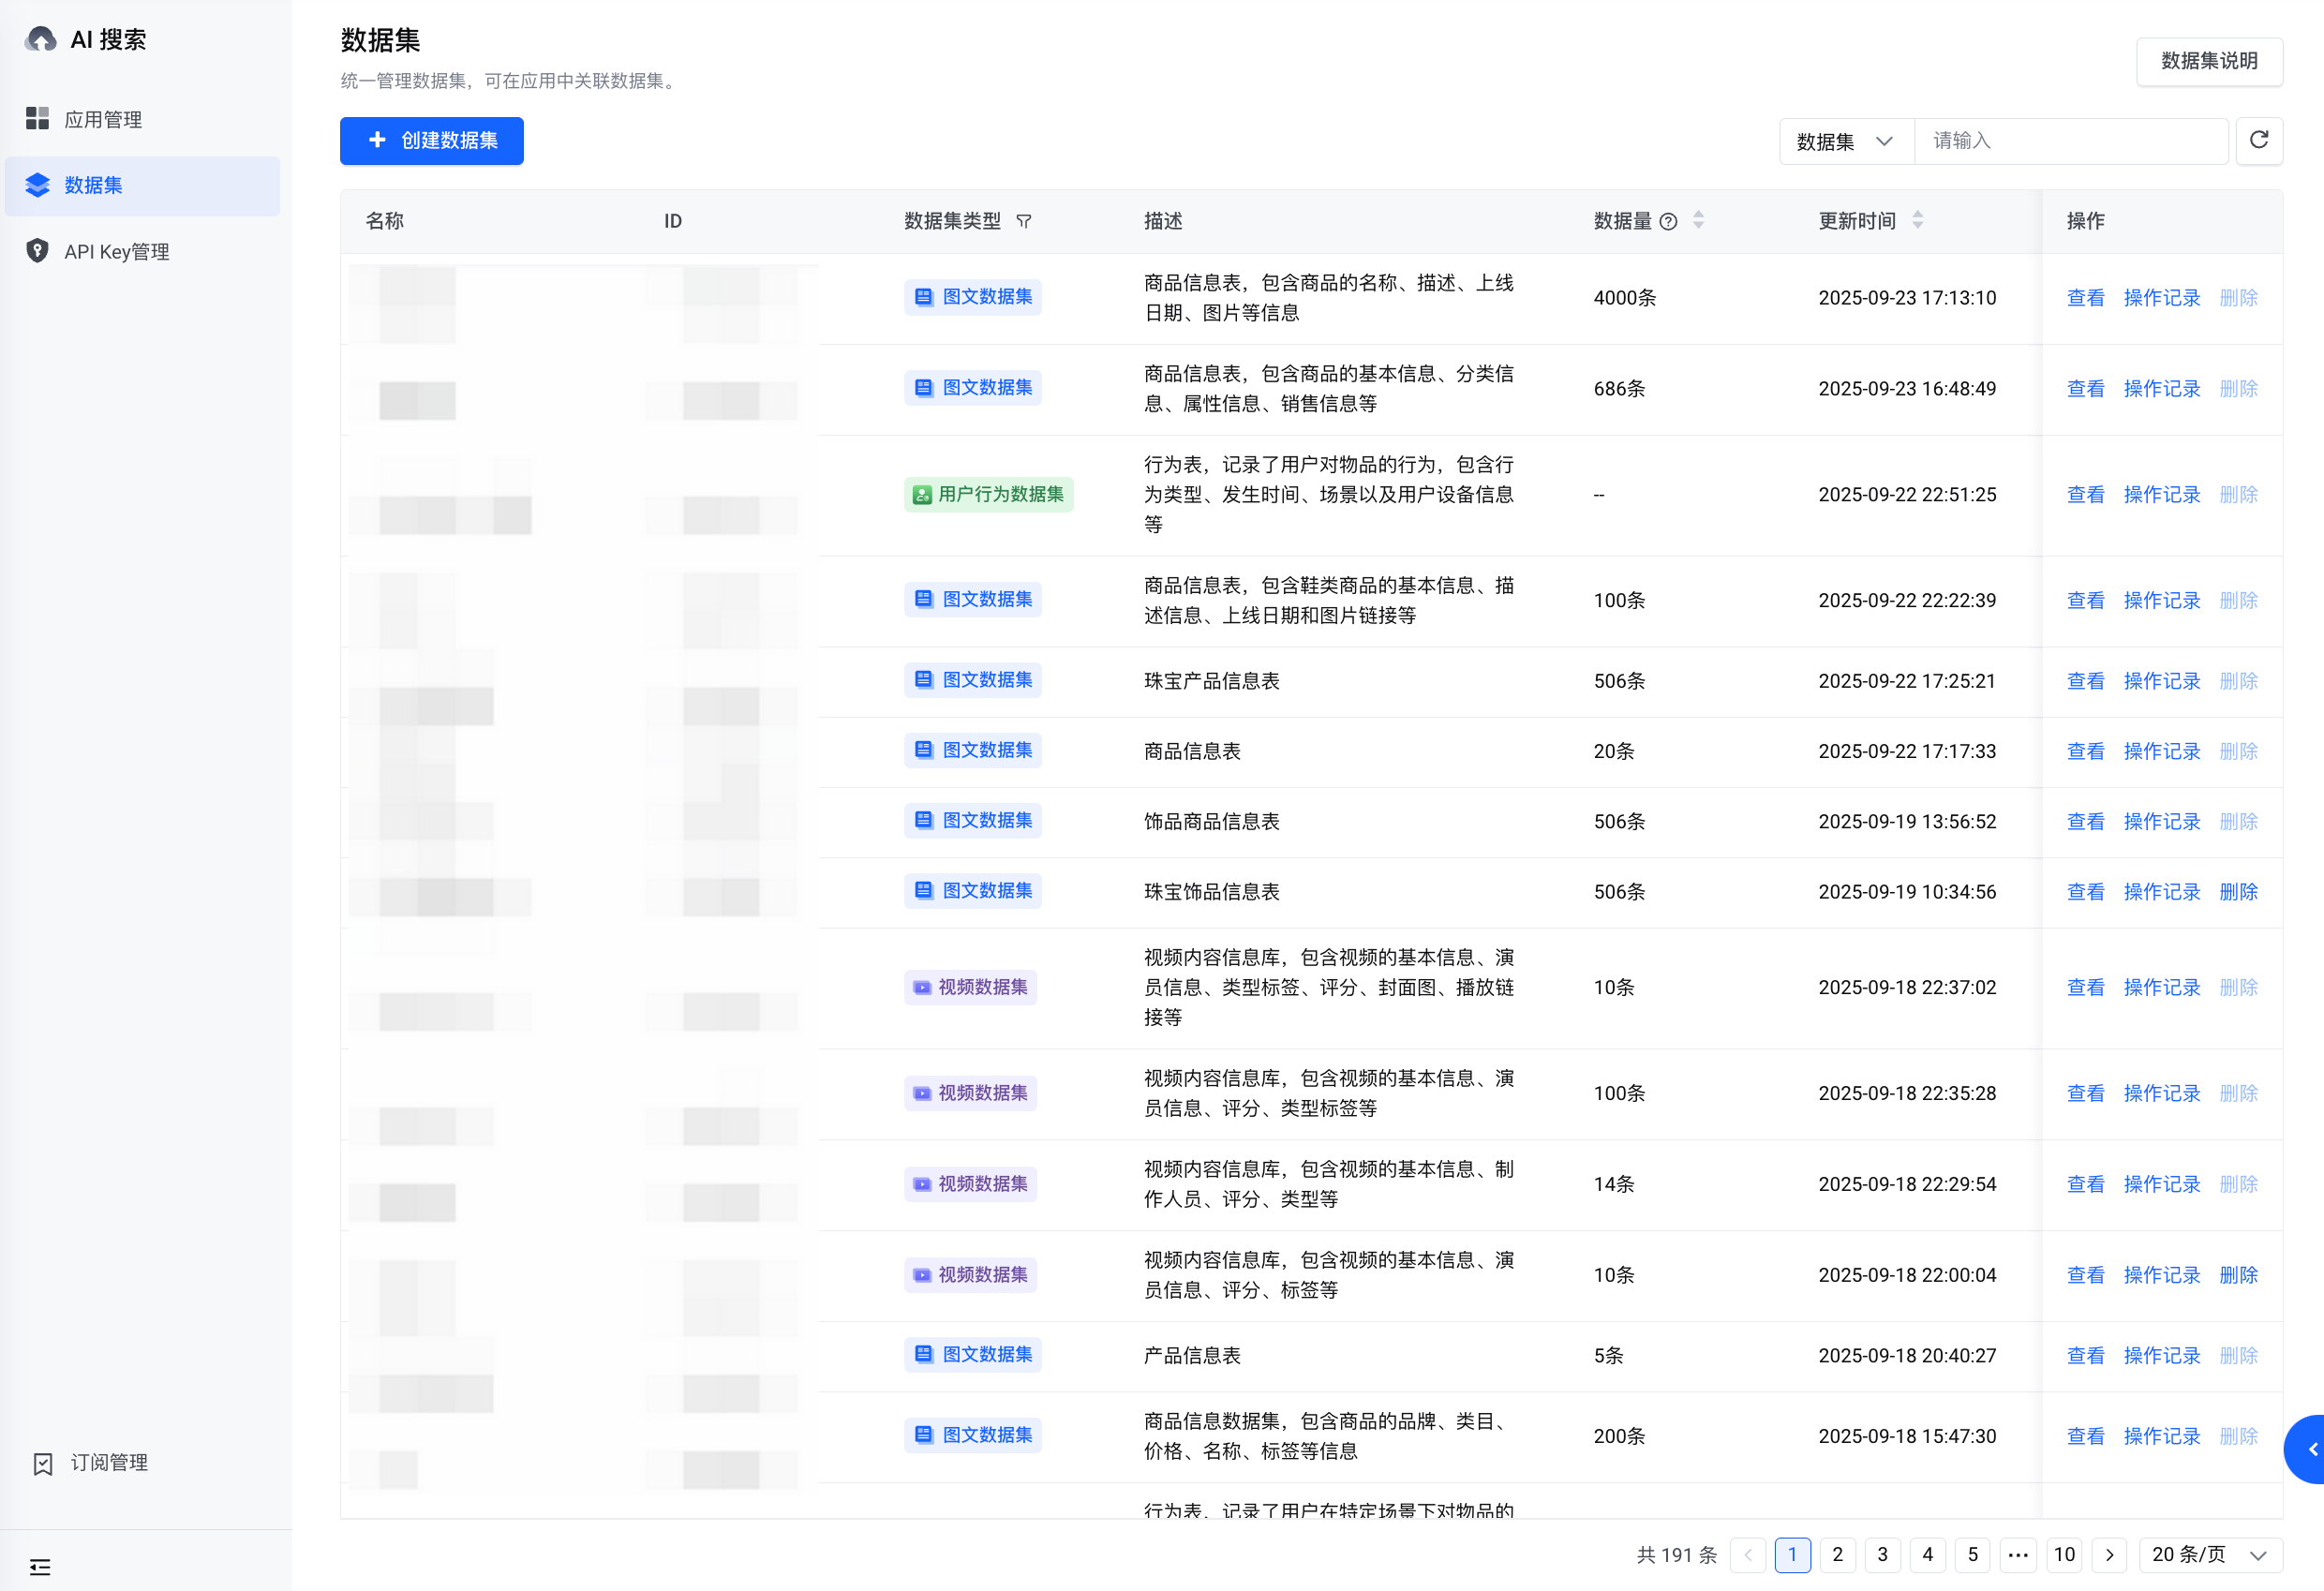
Task: Click 查看 for the 4000条 dataset
Action: pos(2085,298)
